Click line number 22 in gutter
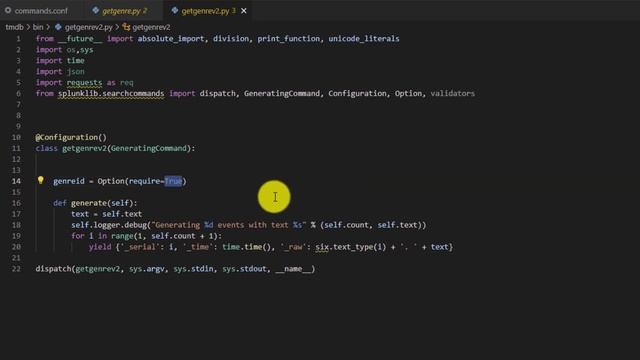 (16, 269)
